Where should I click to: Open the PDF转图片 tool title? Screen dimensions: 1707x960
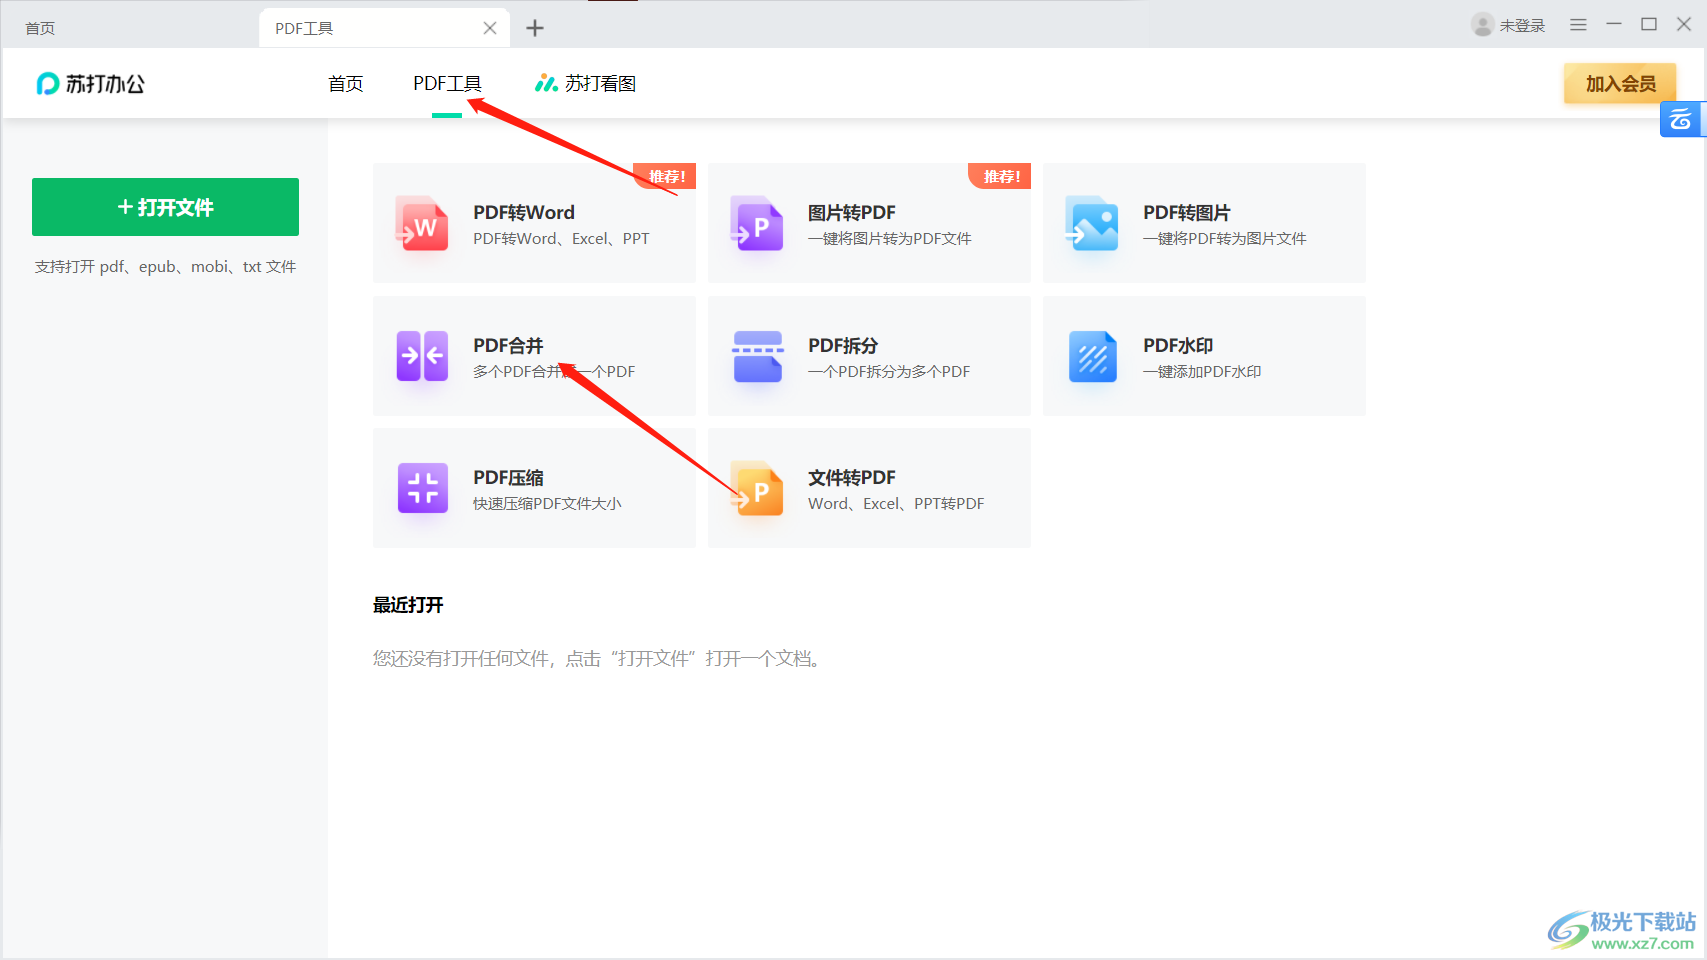click(1187, 212)
